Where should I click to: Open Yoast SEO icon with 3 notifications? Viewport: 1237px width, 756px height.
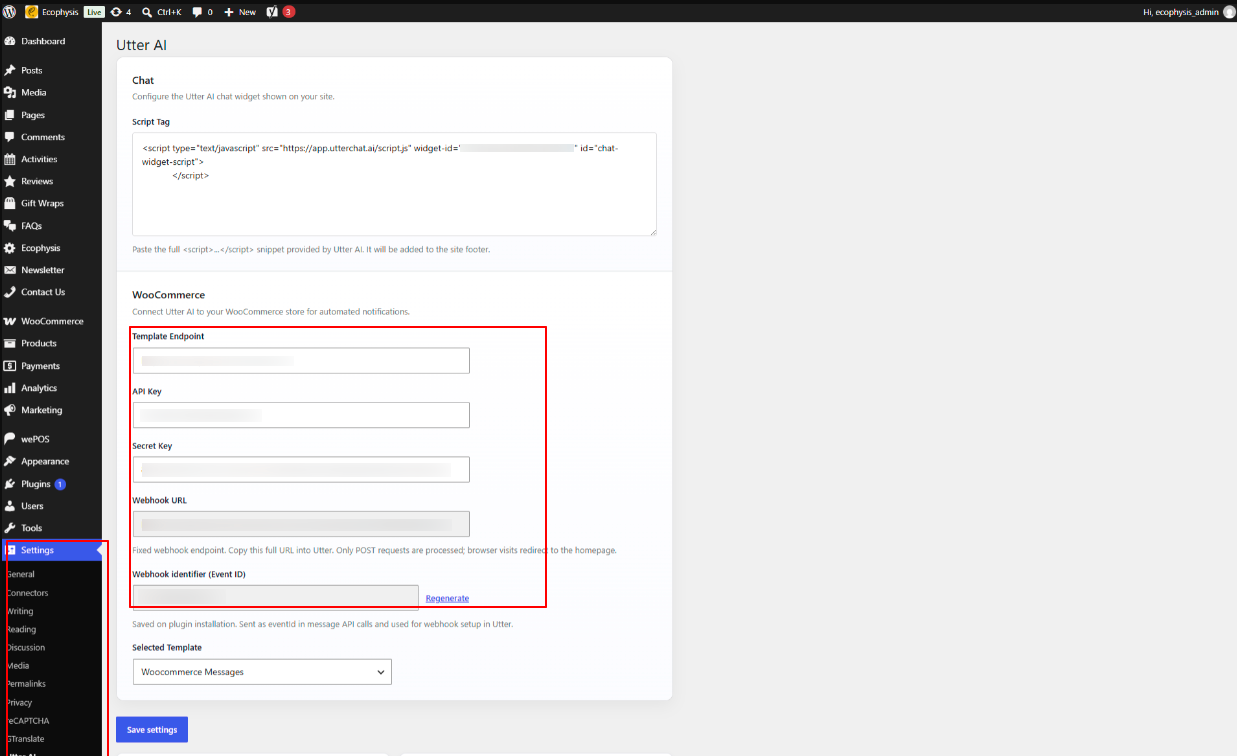click(280, 12)
